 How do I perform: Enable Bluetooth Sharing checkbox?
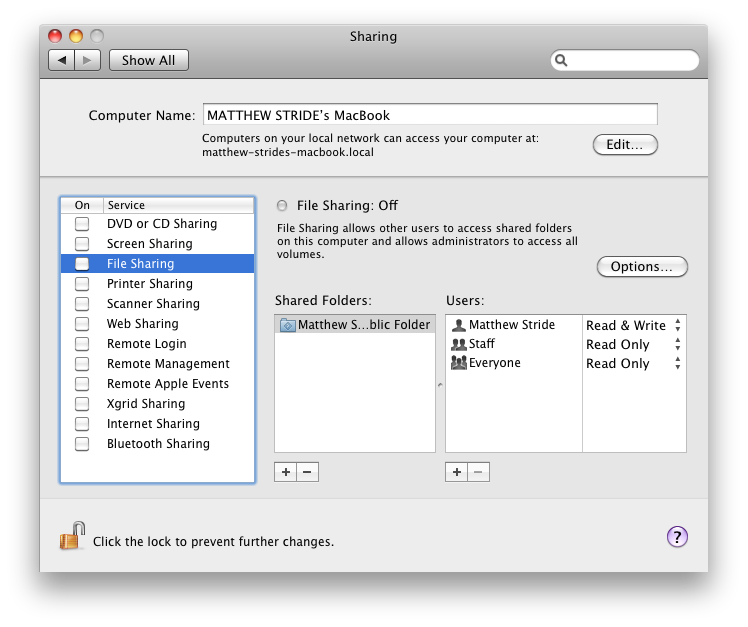coord(82,444)
